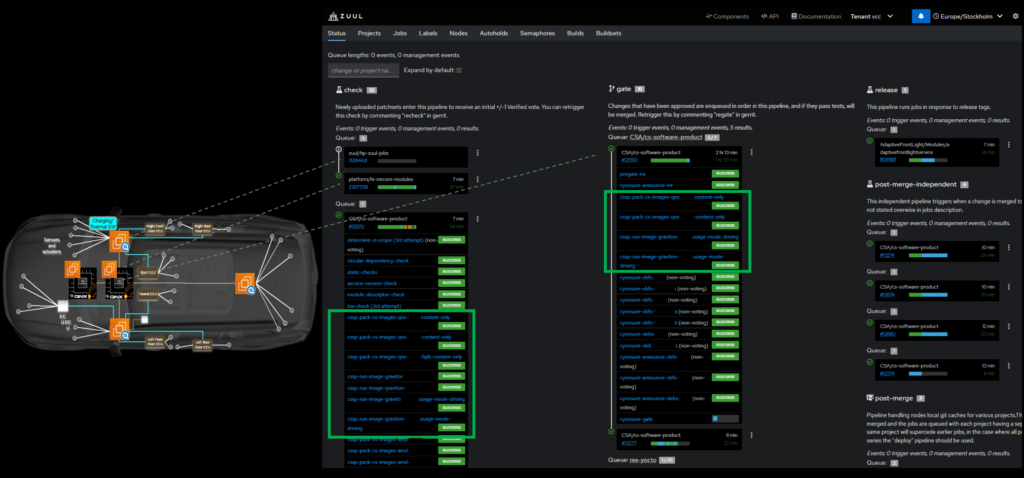Open the cynosure-gate job link

pyautogui.click(x=636, y=419)
